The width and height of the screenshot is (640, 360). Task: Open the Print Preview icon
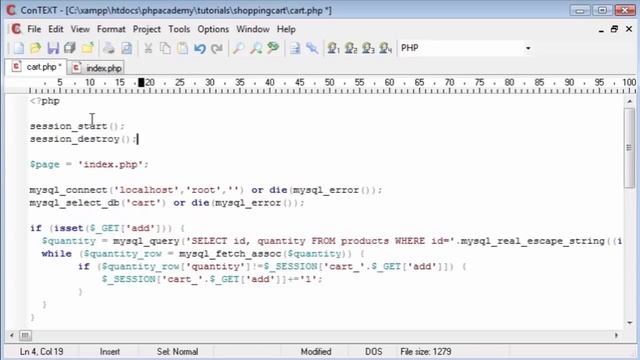127,48
